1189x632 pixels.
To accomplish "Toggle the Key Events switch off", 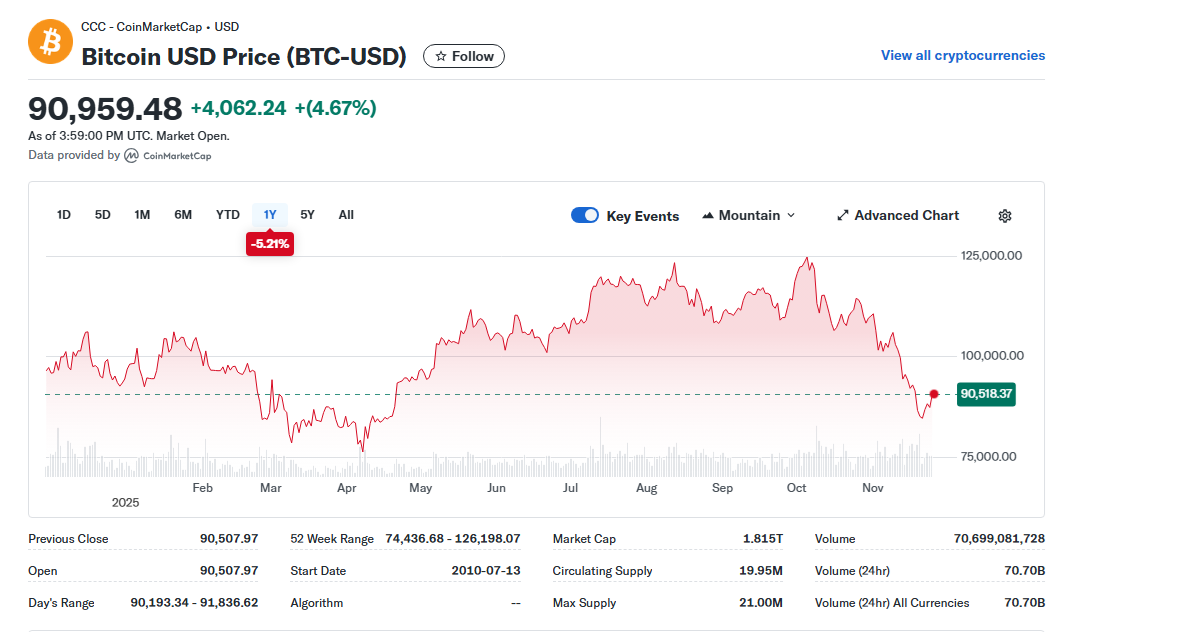I will pyautogui.click(x=585, y=215).
